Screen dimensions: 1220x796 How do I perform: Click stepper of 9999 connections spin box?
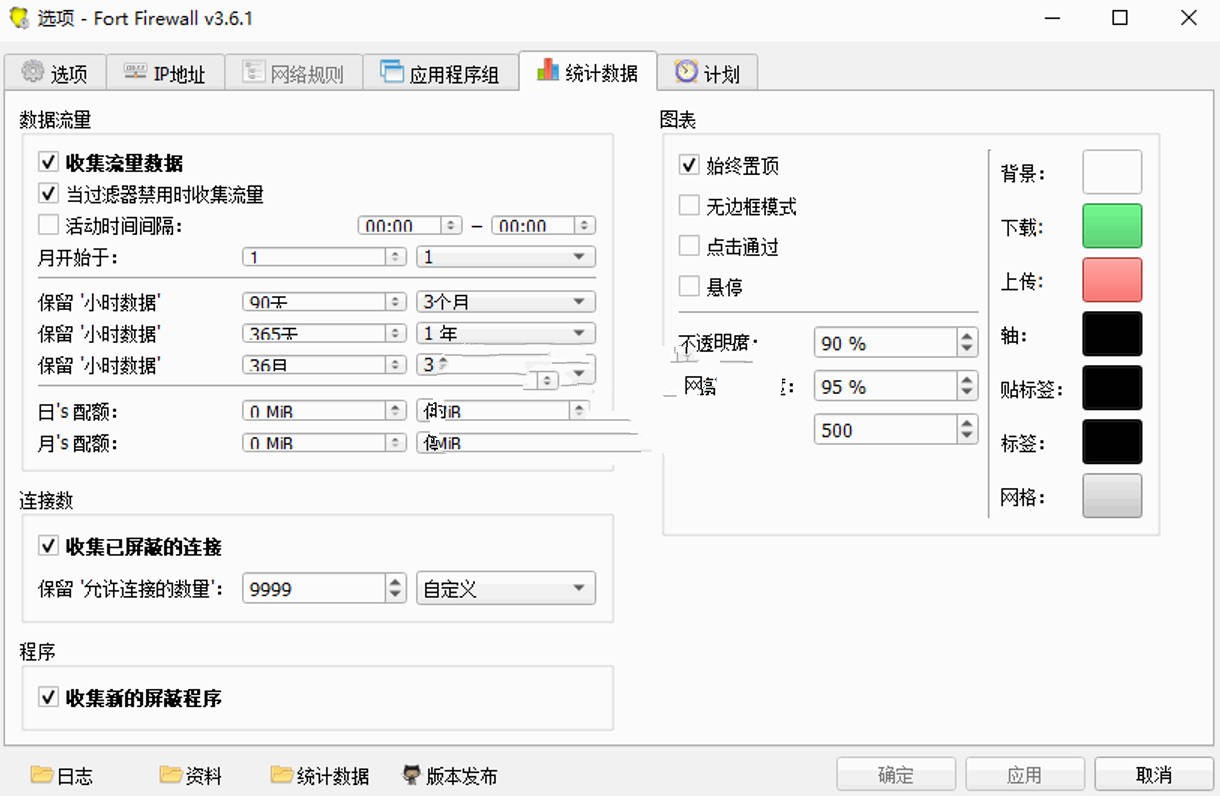tap(396, 588)
